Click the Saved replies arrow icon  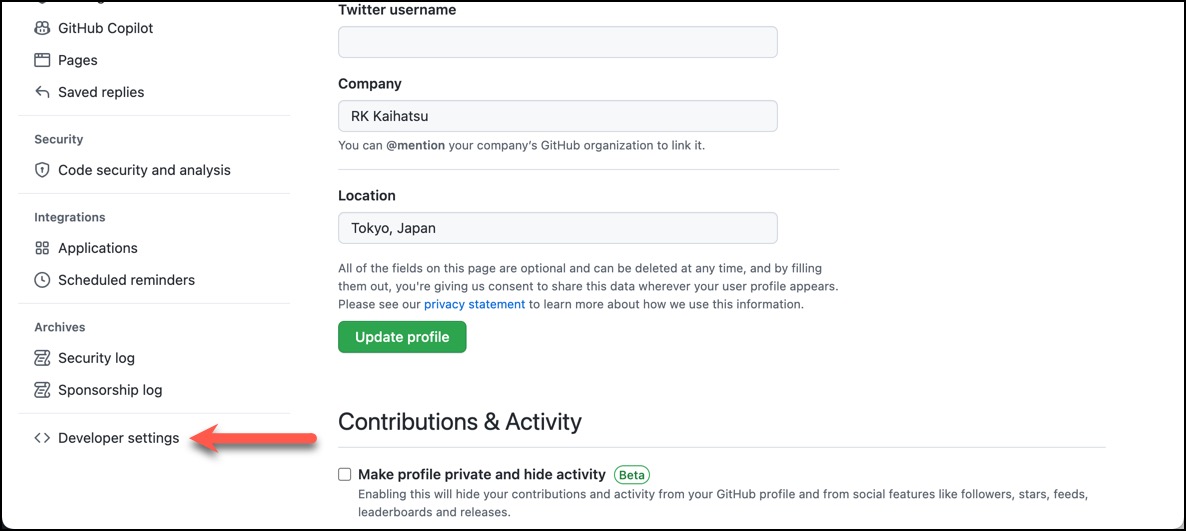point(42,92)
